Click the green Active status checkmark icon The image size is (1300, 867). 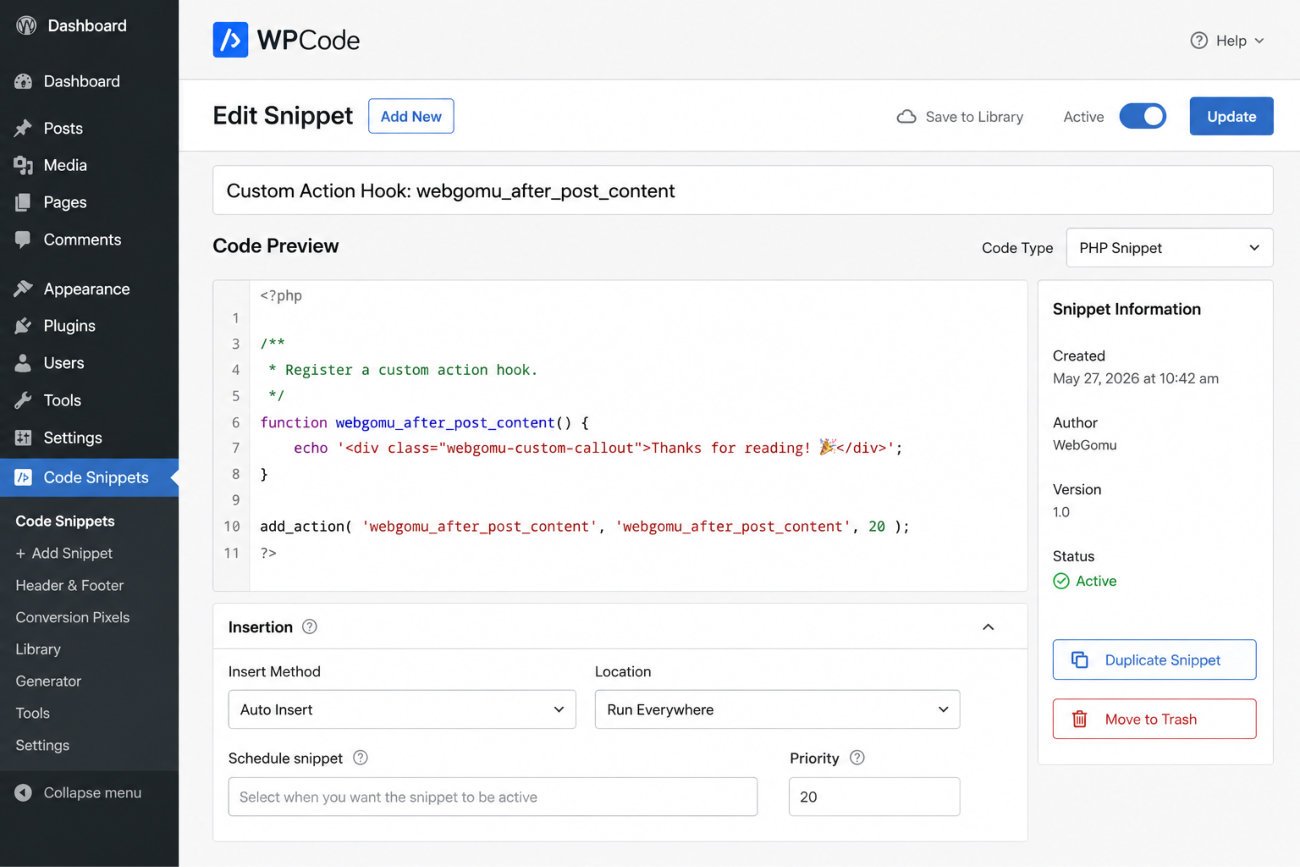click(1061, 581)
